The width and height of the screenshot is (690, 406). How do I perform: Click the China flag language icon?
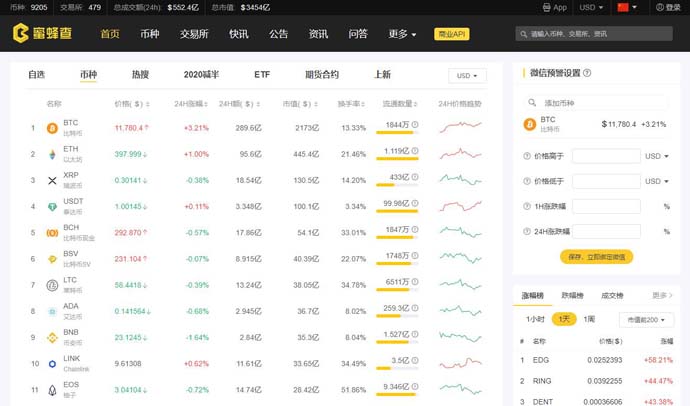point(624,7)
